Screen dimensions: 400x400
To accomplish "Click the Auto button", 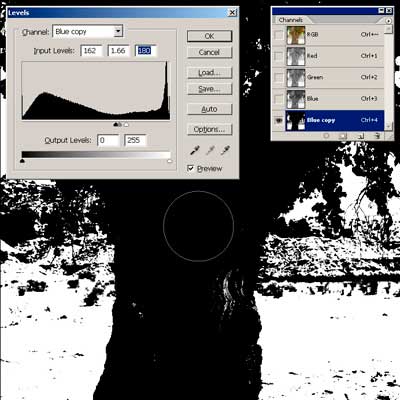I will 209,109.
